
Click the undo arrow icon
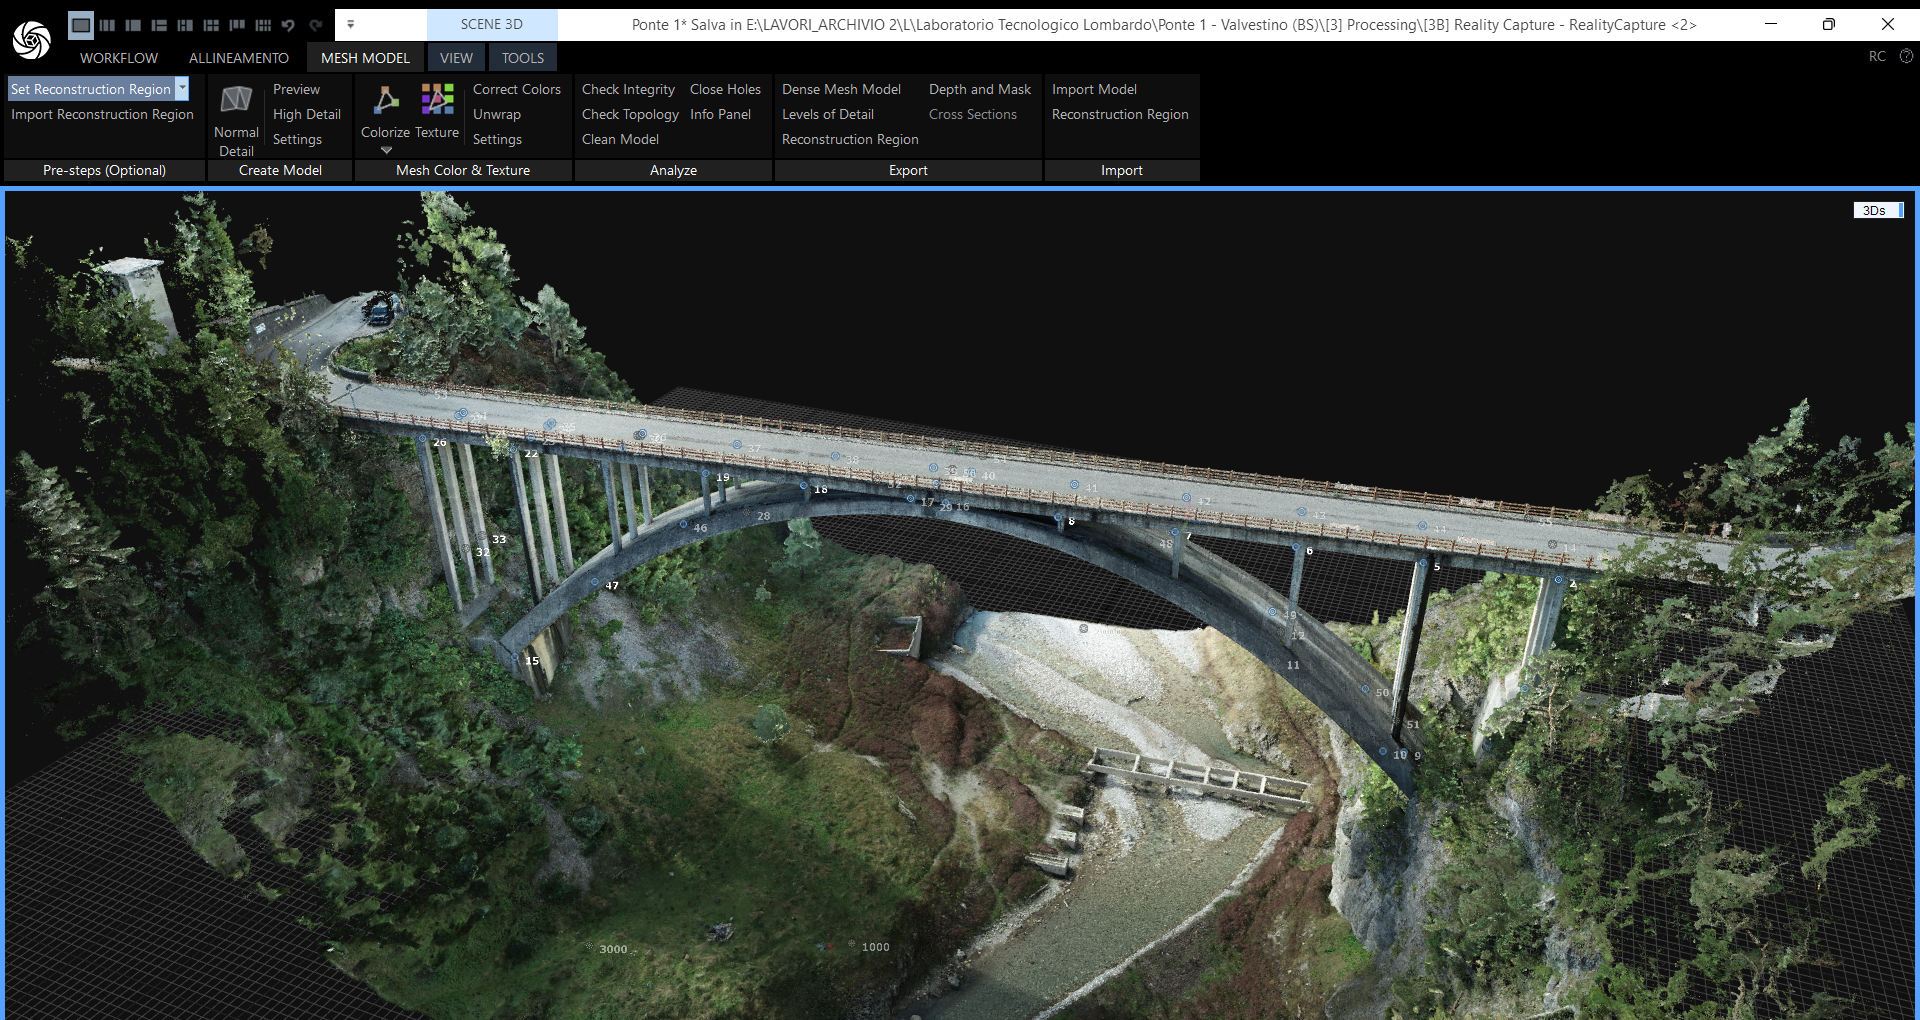288,25
